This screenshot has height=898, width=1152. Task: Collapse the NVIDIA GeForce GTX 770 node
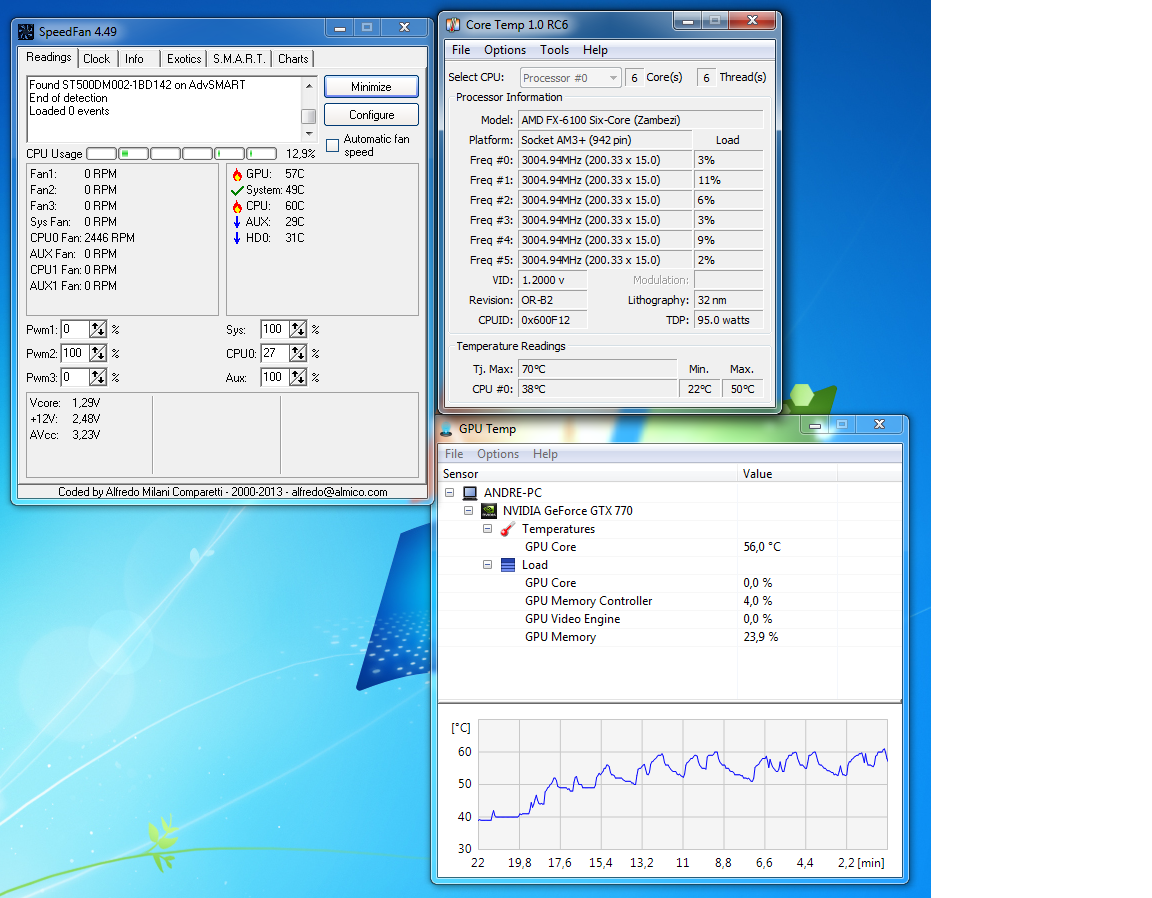pos(469,511)
